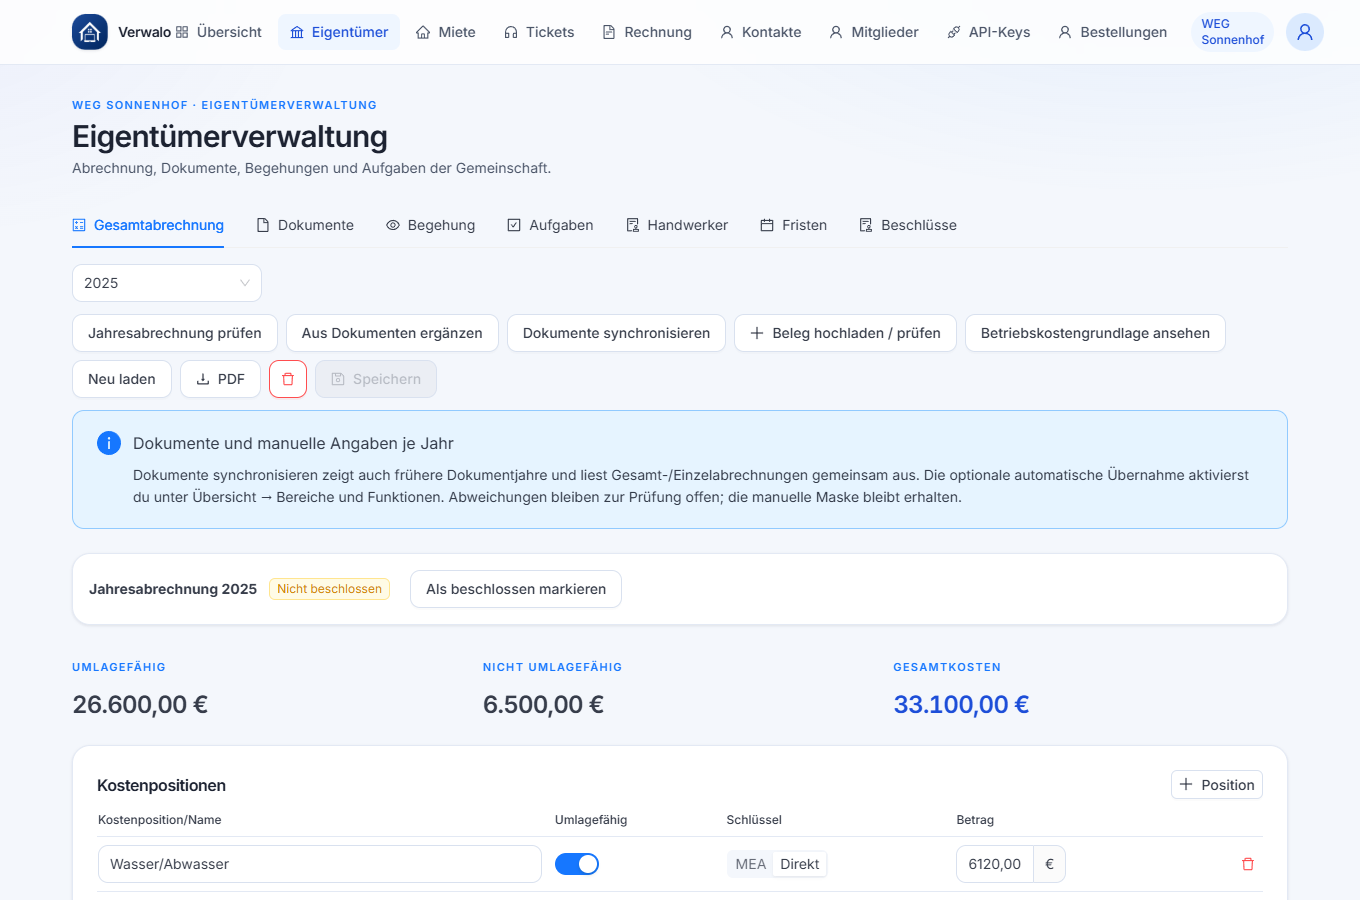Click Aus Dokumenten ergänzen button
Image resolution: width=1360 pixels, height=900 pixels.
click(392, 333)
